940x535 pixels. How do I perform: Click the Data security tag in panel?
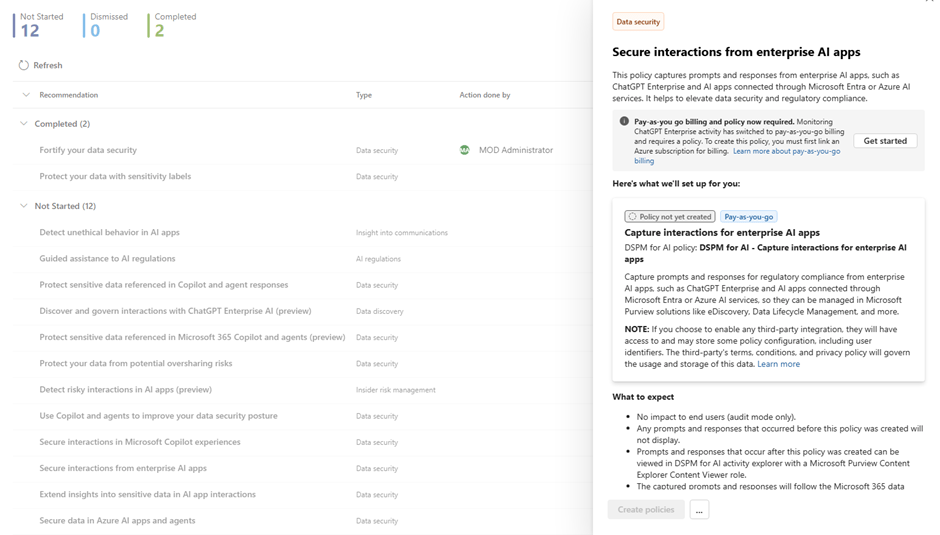[638, 22]
